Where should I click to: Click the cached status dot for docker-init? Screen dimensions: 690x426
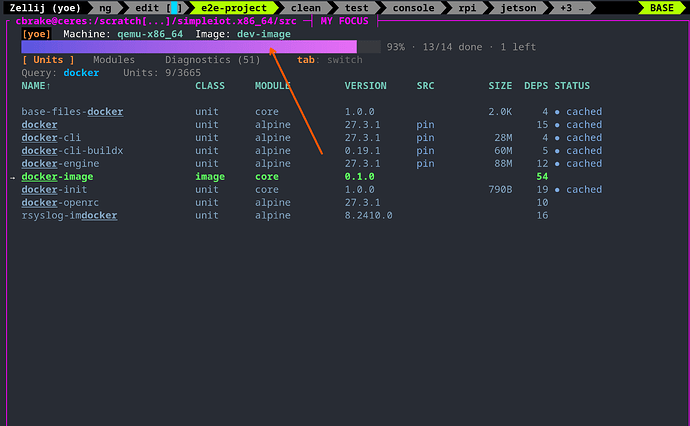(557, 190)
